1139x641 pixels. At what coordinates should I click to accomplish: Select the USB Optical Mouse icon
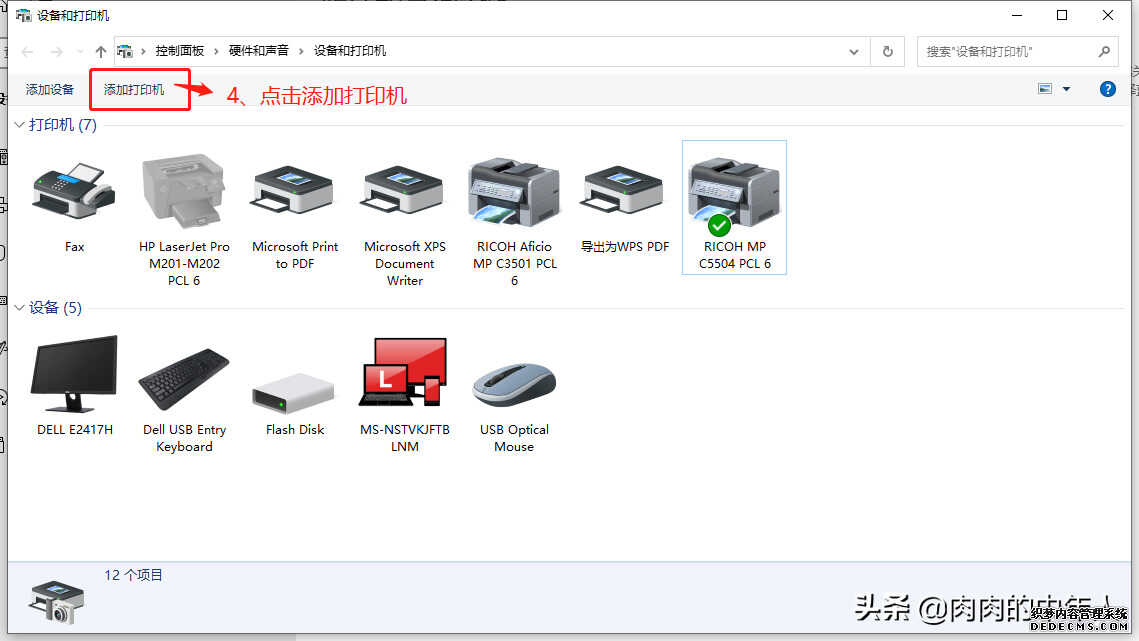click(x=514, y=385)
